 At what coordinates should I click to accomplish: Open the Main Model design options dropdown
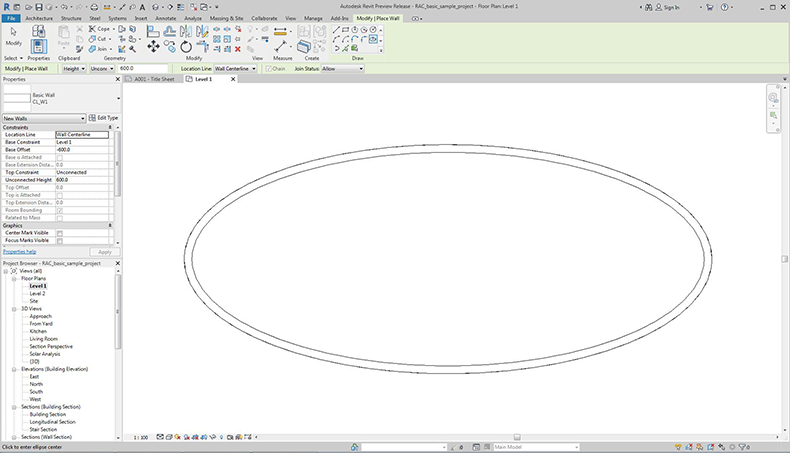pos(537,447)
